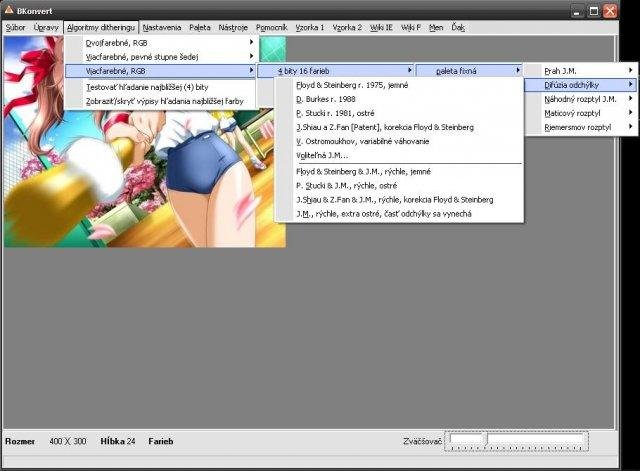The image size is (640, 471).
Task: Choose J.Shiau a Z.Fan [Patent] algorithm
Action: coord(399,127)
